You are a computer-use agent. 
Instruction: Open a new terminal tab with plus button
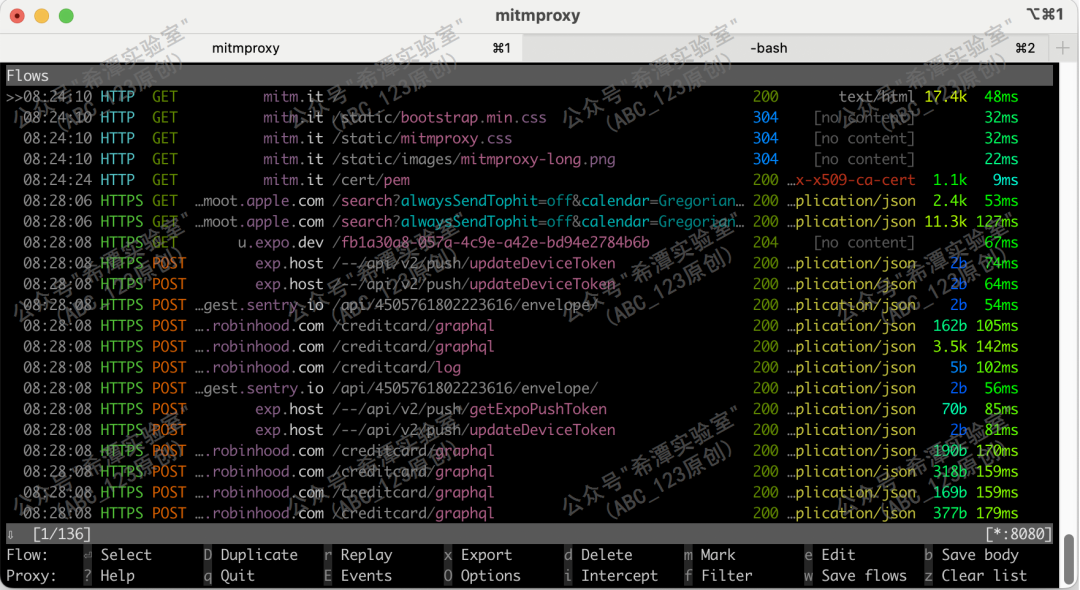[x=1063, y=48]
